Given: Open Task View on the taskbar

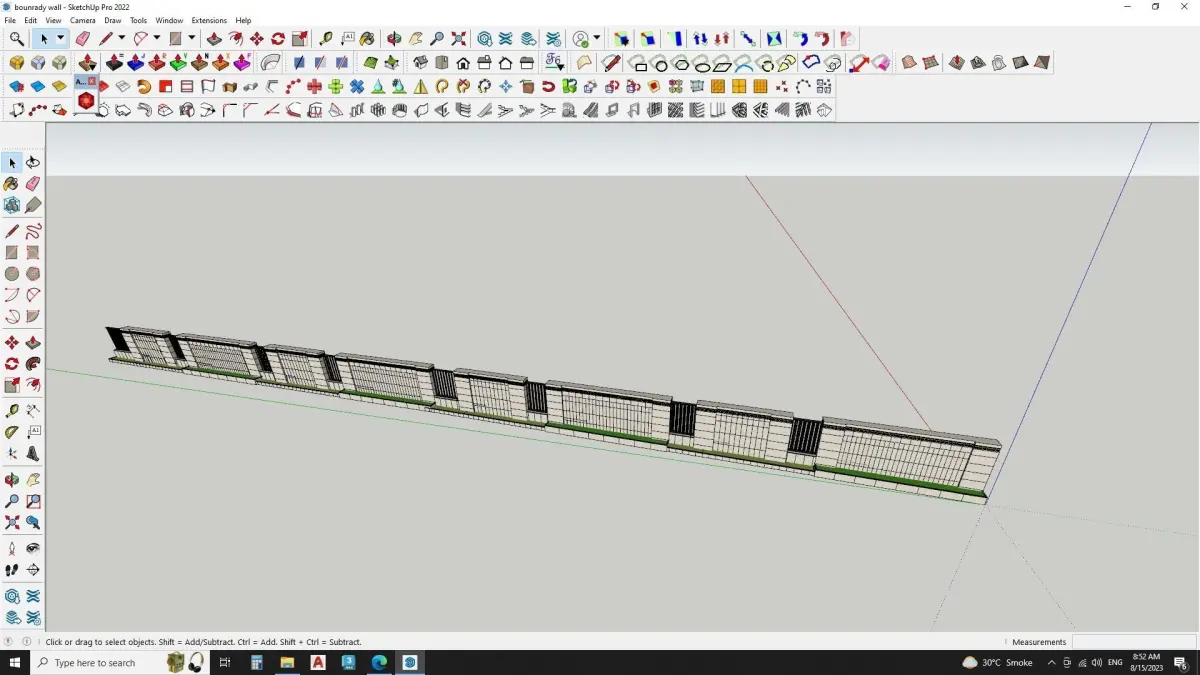Looking at the screenshot, I should coord(225,662).
